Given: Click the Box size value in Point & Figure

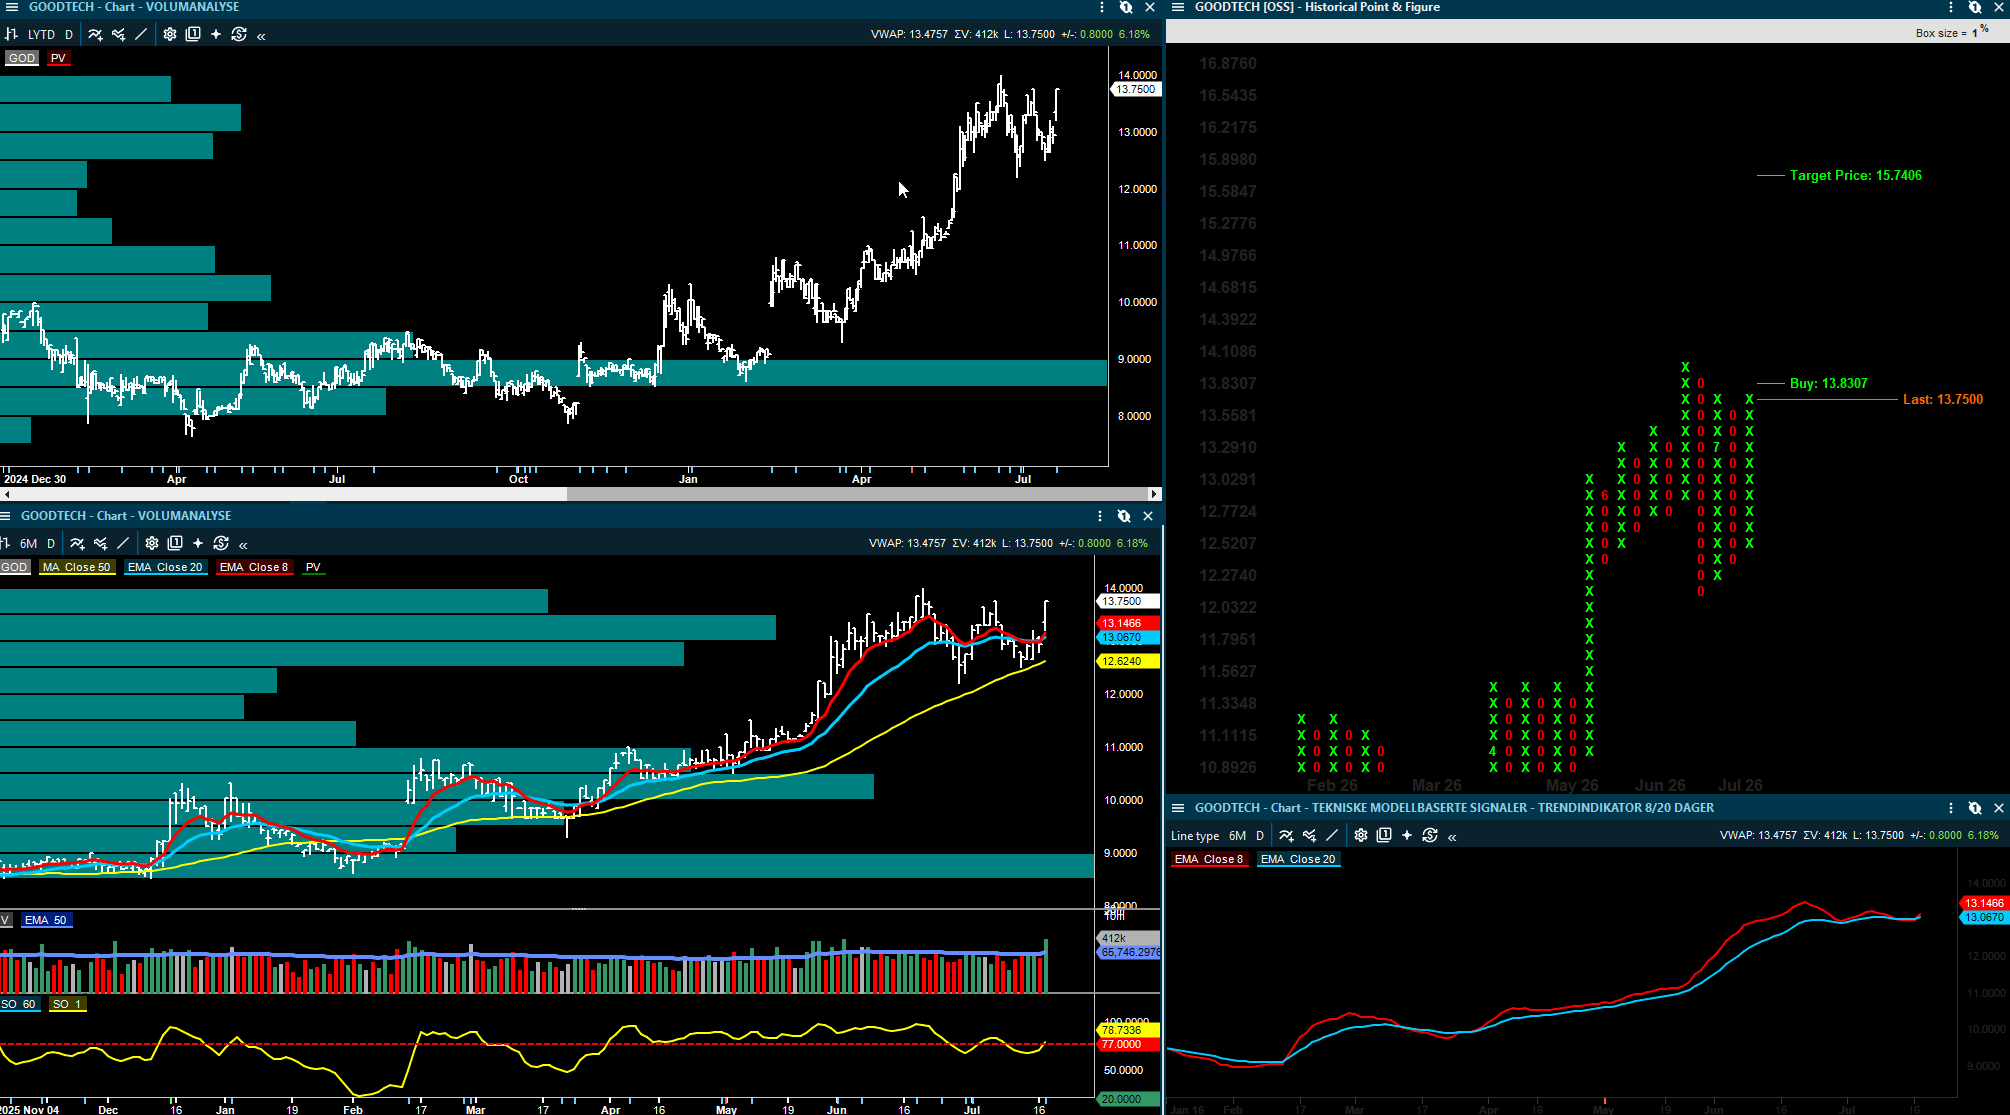Looking at the screenshot, I should (x=1975, y=33).
